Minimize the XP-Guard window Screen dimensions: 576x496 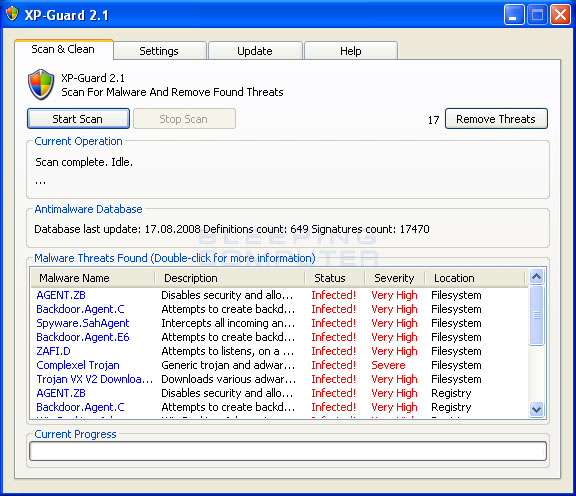click(514, 15)
